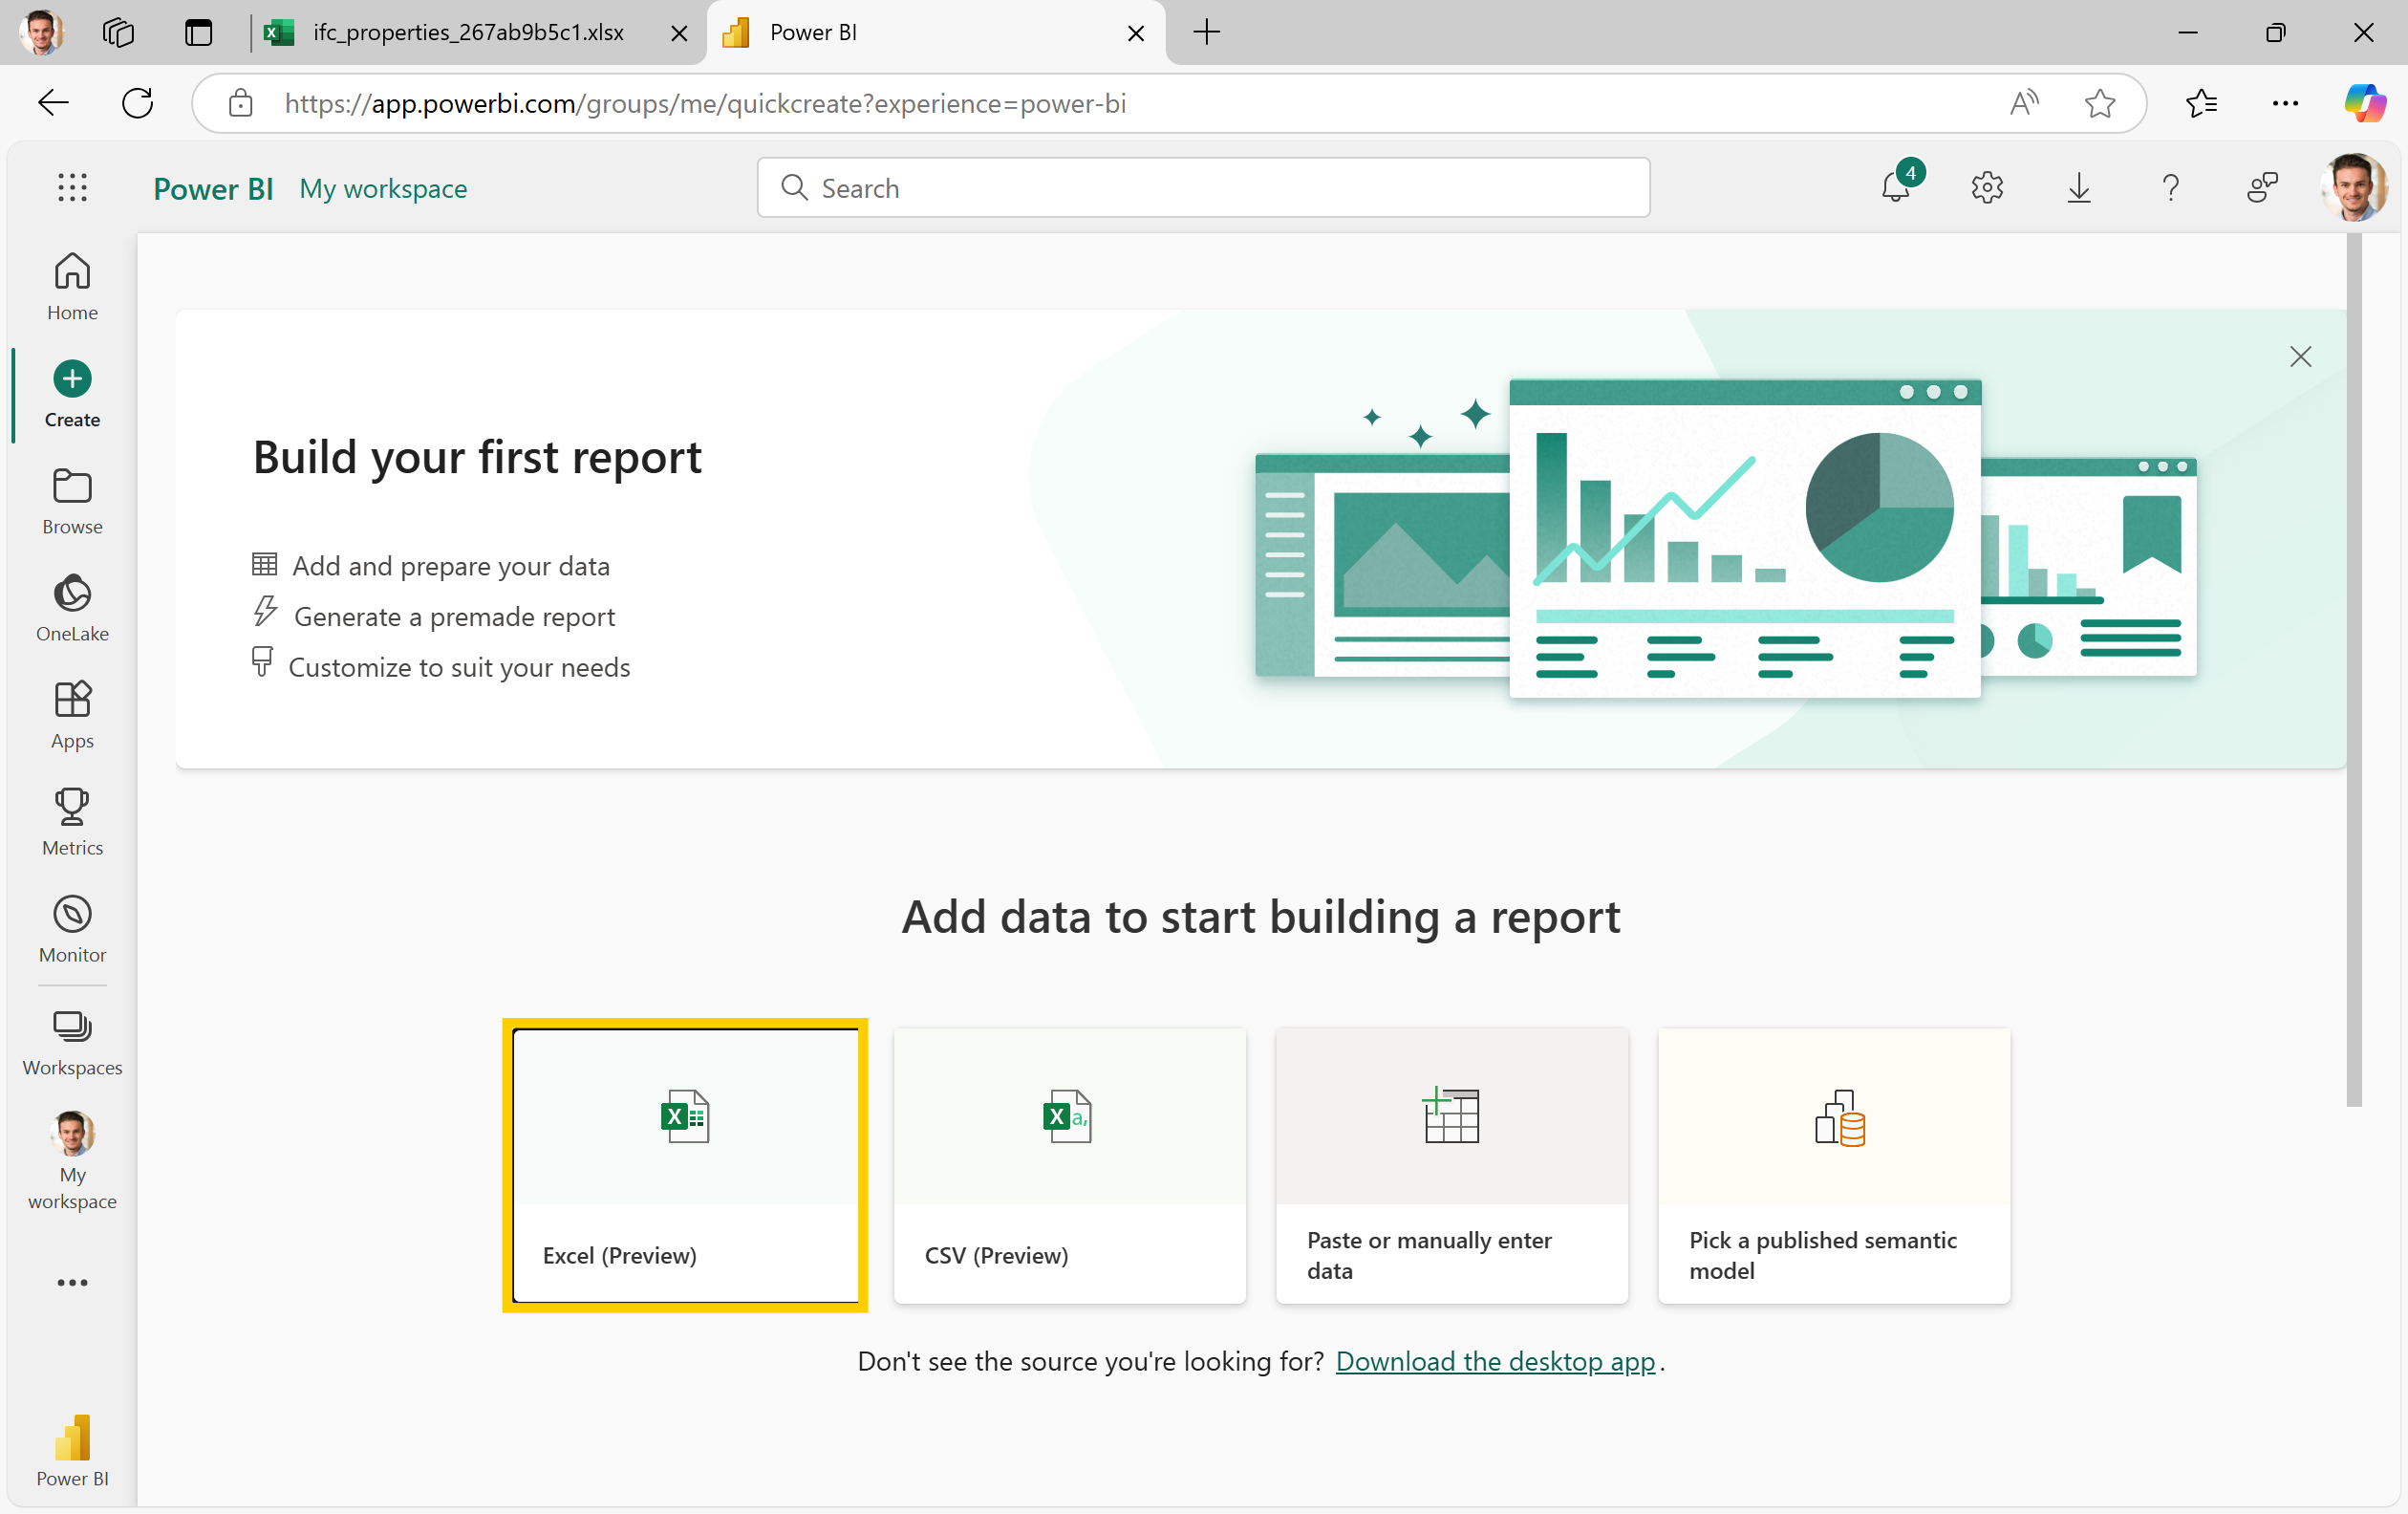Screen dimensions: 2408x1514
Task: Open browser Settings and more menu
Action: point(2285,102)
